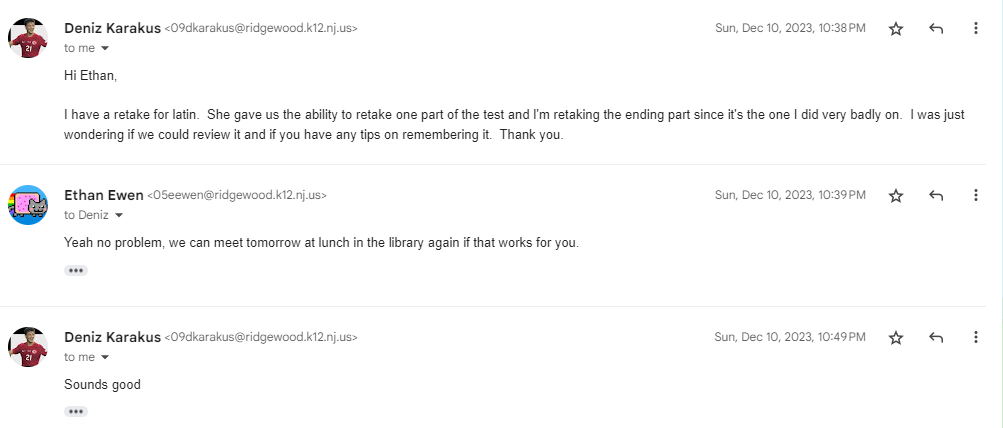Show trimmed content in Ethan's message
1003x428 pixels.
[x=76, y=270]
